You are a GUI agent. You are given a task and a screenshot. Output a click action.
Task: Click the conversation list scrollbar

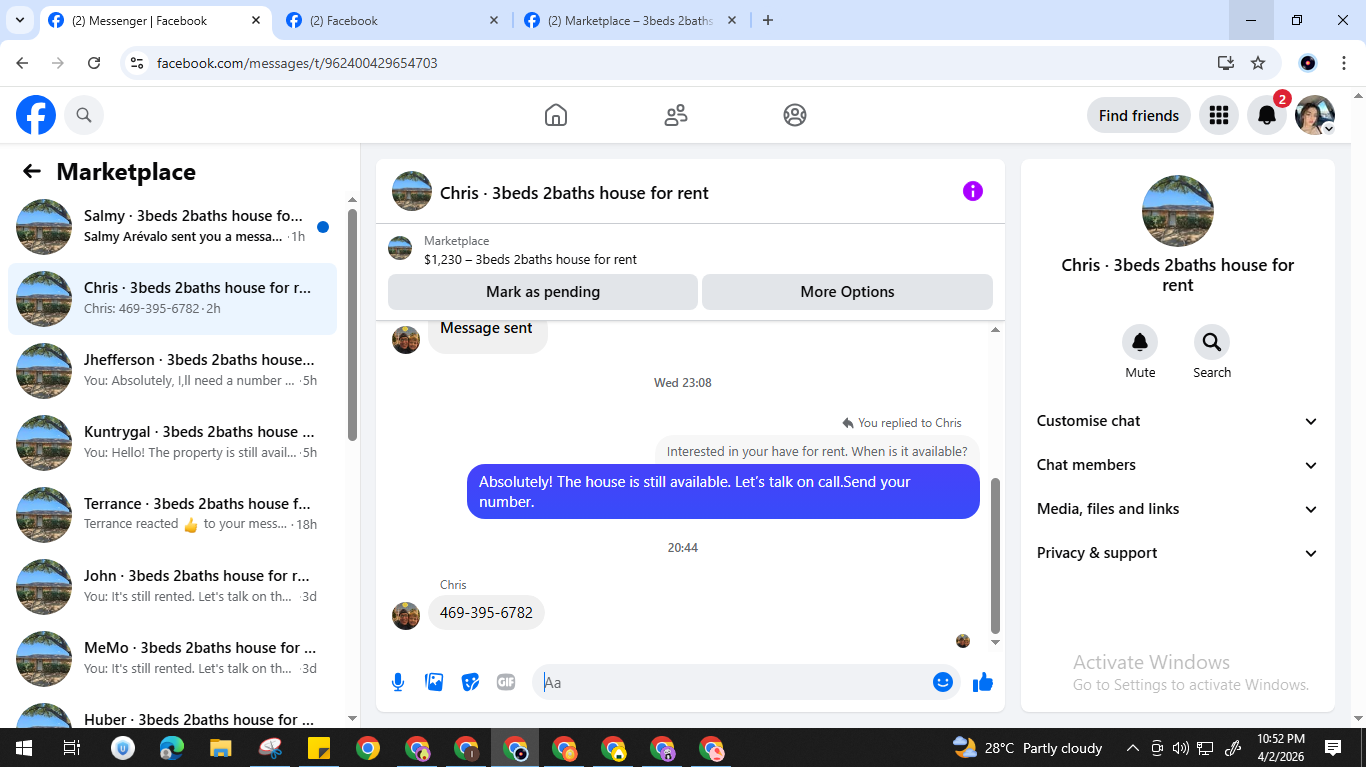[352, 325]
